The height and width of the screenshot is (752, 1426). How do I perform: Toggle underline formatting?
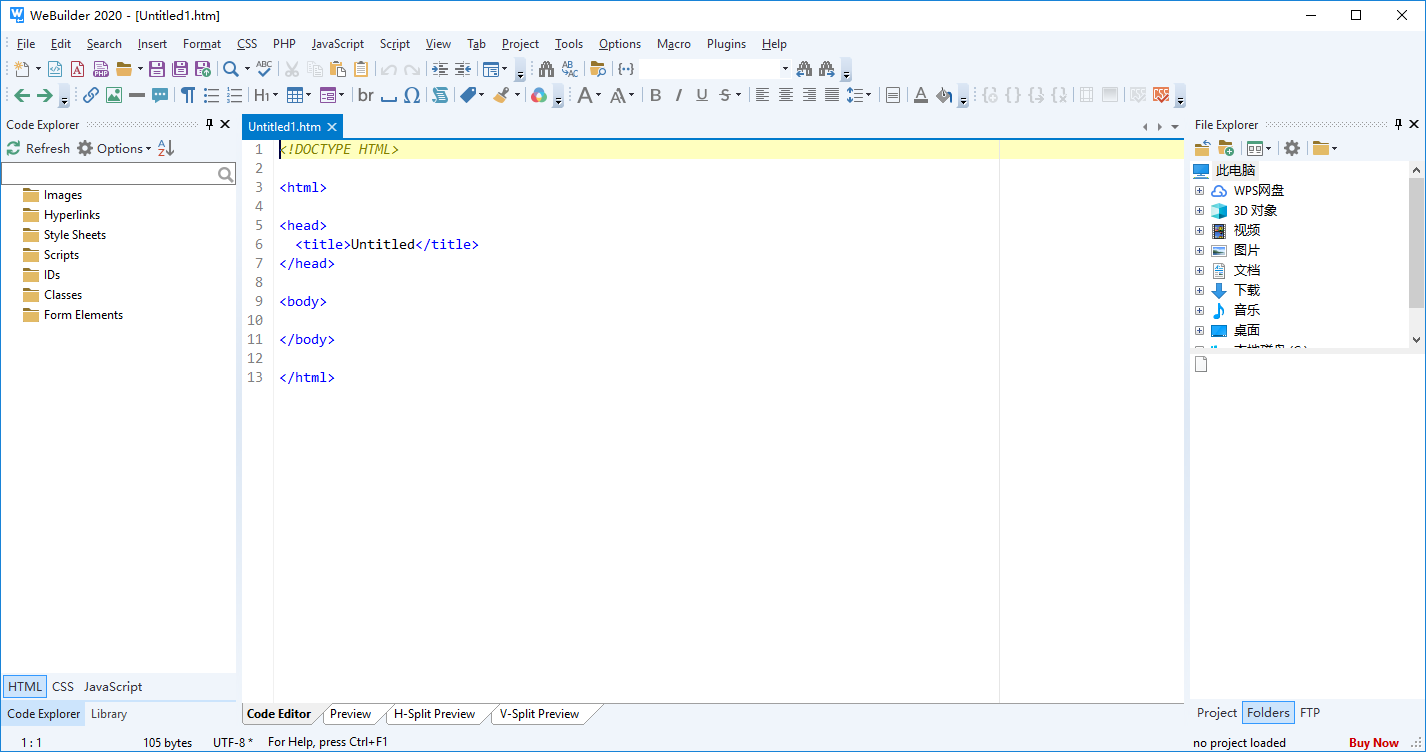(700, 95)
